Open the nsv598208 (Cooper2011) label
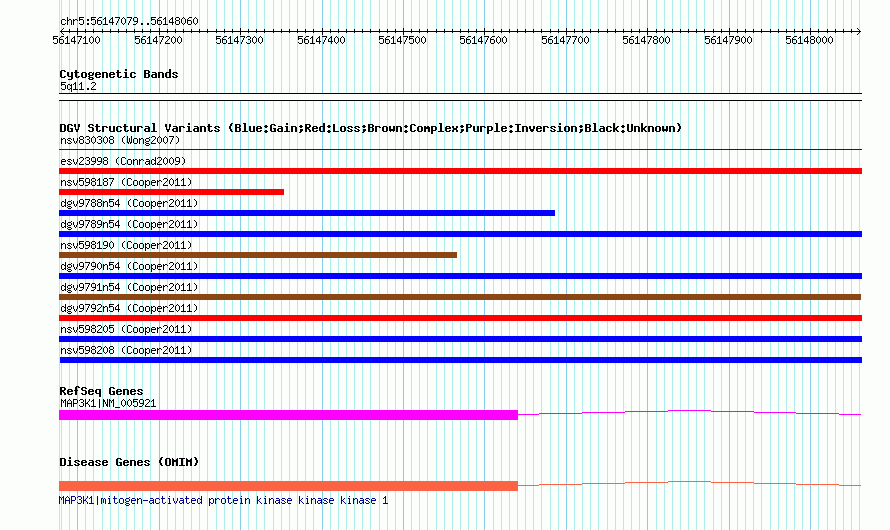 pos(126,350)
